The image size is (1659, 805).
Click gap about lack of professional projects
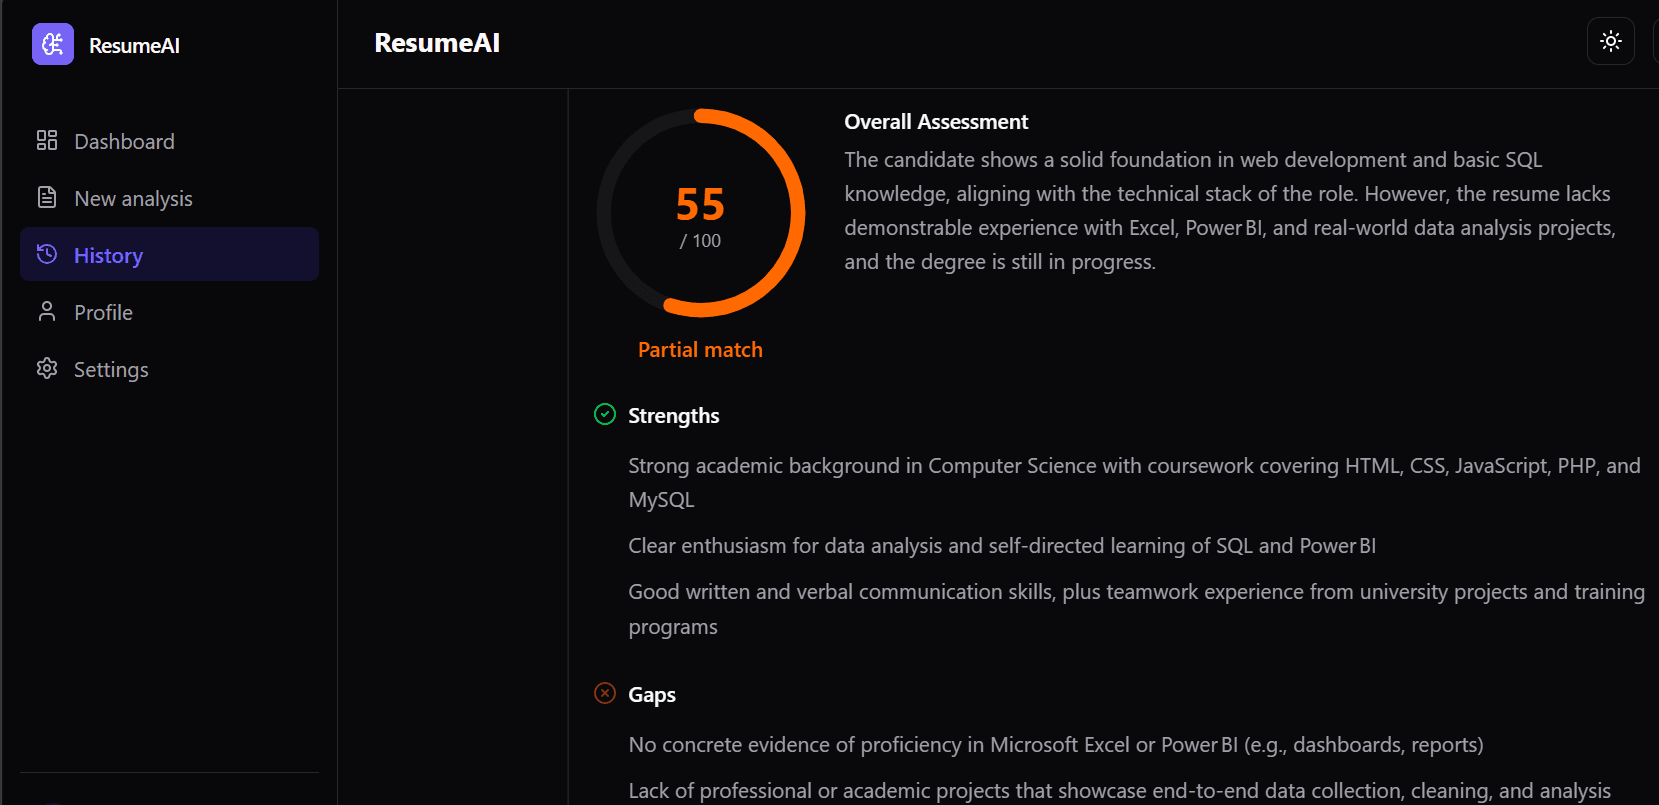pos(1120,791)
